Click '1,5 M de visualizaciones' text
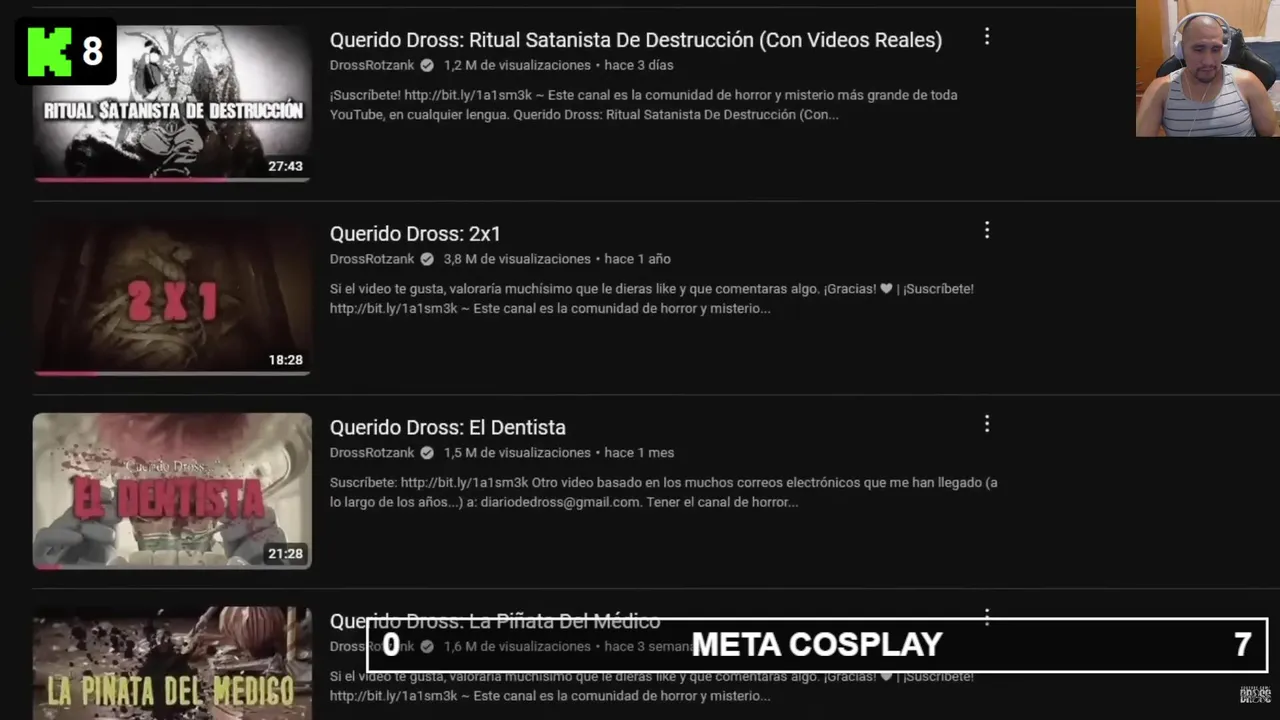 [x=517, y=453]
